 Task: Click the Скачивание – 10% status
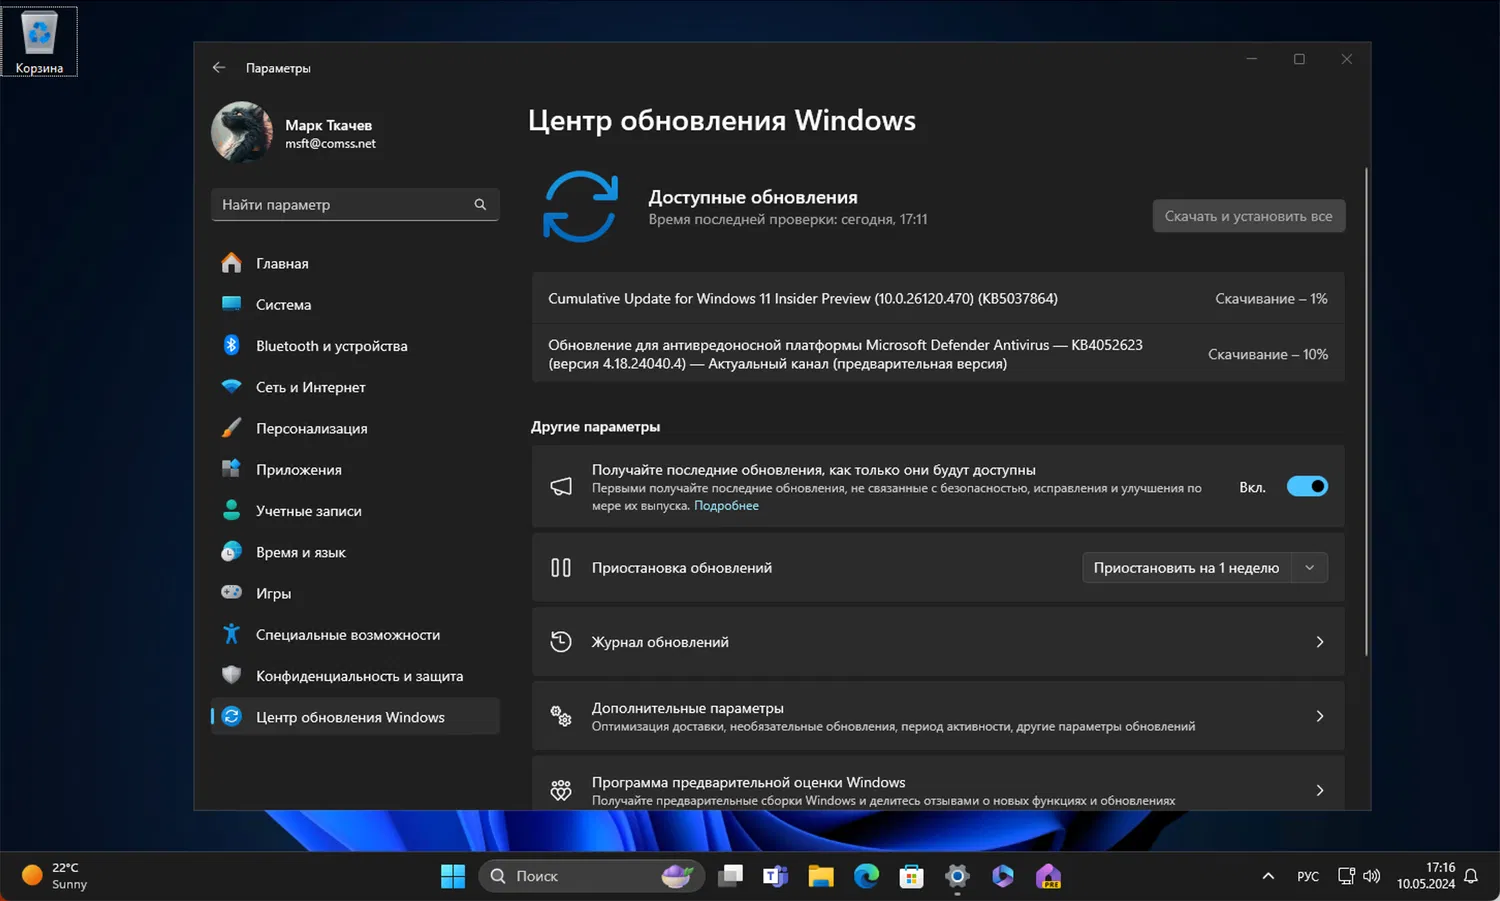(x=1268, y=354)
